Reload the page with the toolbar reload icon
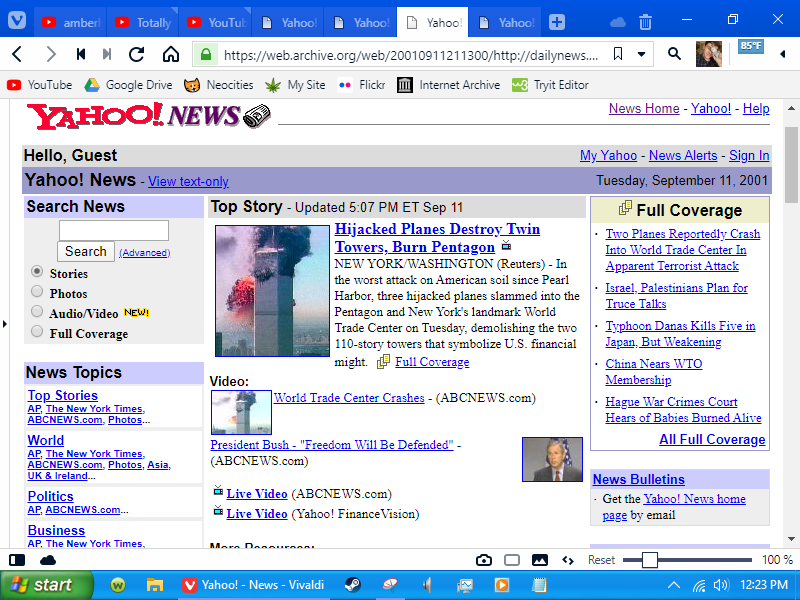Screen dimensions: 800x600 (138, 54)
